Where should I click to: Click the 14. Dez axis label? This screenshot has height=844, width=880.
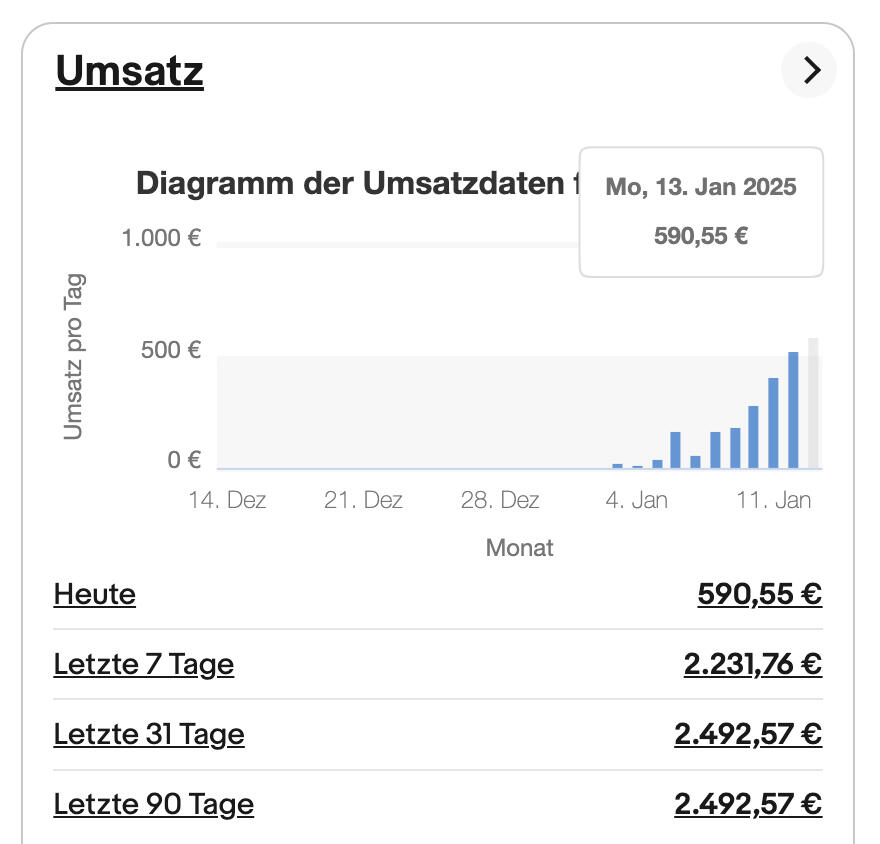227,500
